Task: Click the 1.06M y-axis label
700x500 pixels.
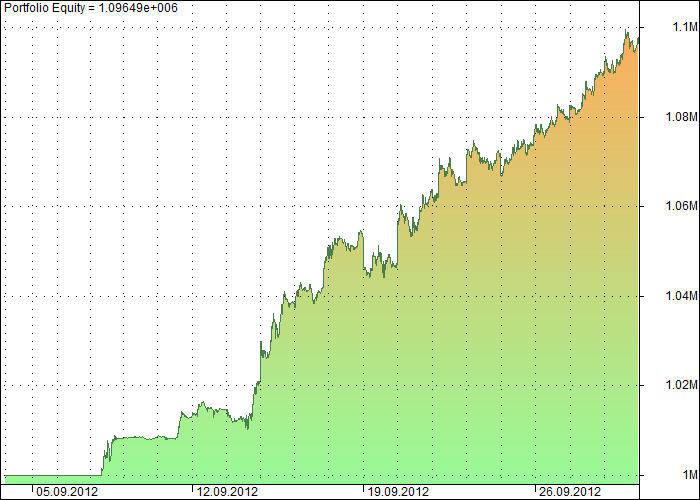Action: click(x=681, y=206)
